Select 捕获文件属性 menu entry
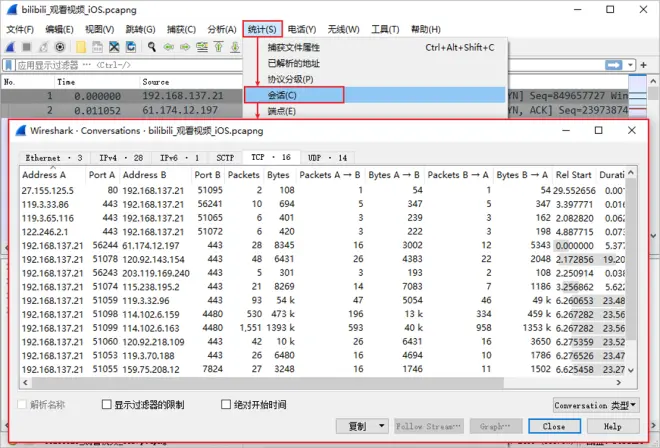Image resolution: width=660 pixels, height=448 pixels. click(x=375, y=48)
